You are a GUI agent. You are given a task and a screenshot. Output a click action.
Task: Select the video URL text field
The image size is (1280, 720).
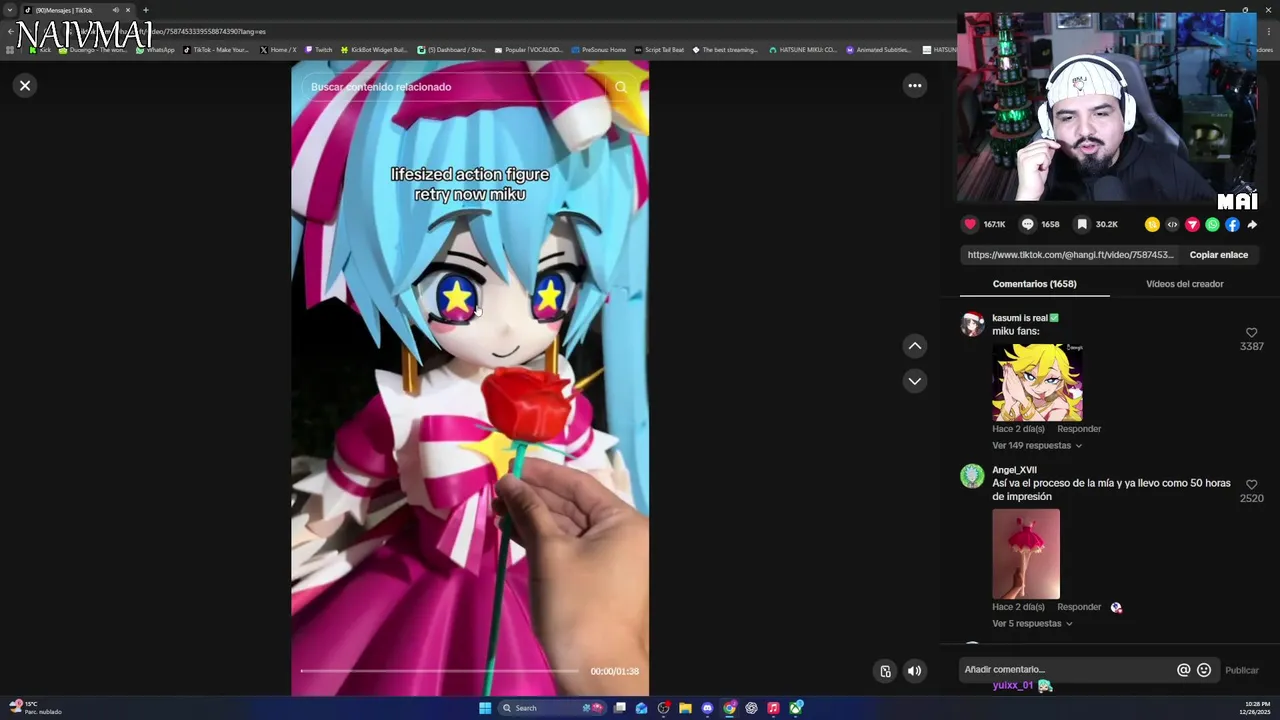1070,255
